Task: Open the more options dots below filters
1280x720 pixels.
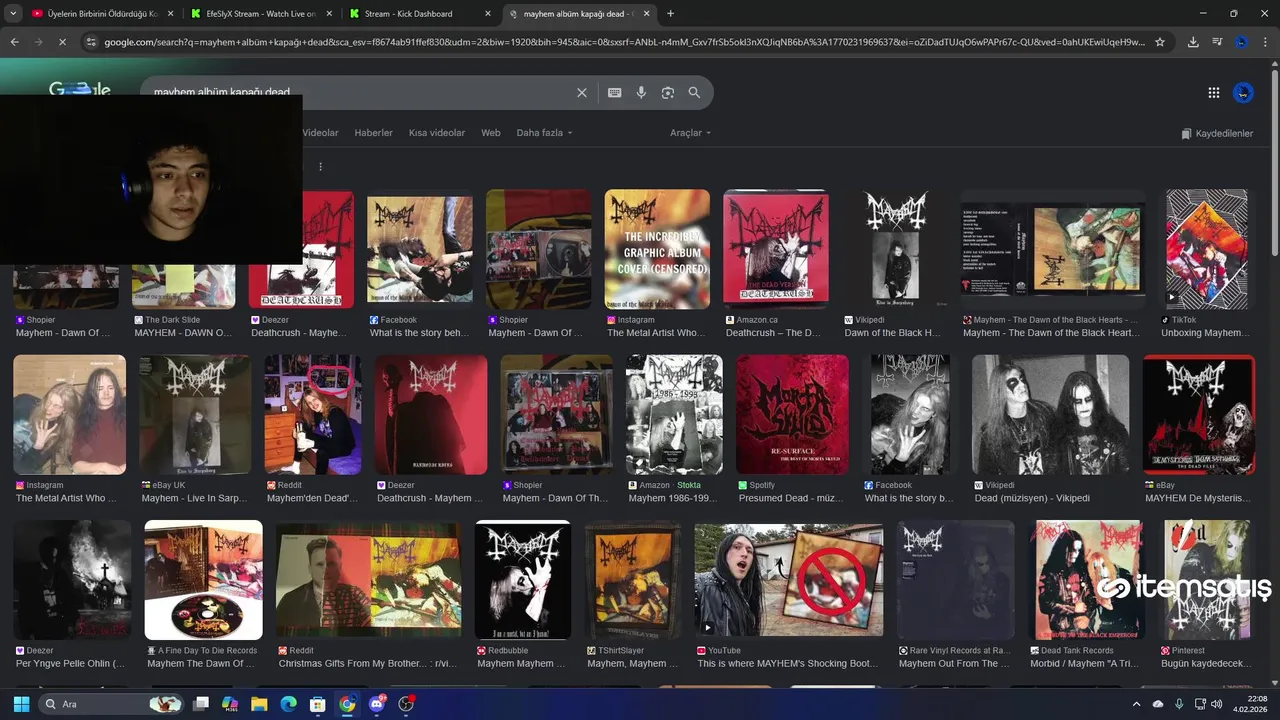Action: coord(320,167)
